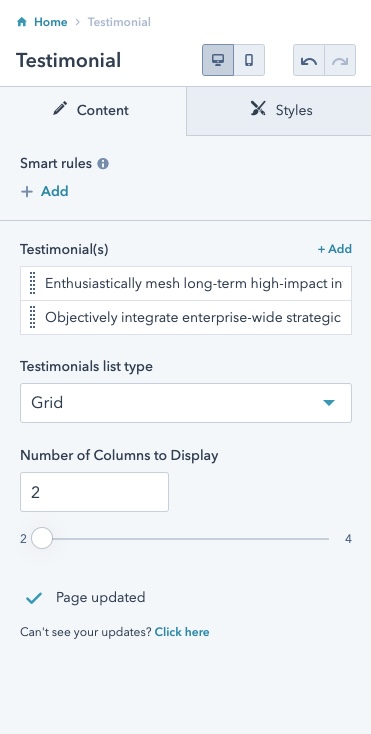Click the Smart rules info icon
371x734 pixels.
pyautogui.click(x=103, y=164)
